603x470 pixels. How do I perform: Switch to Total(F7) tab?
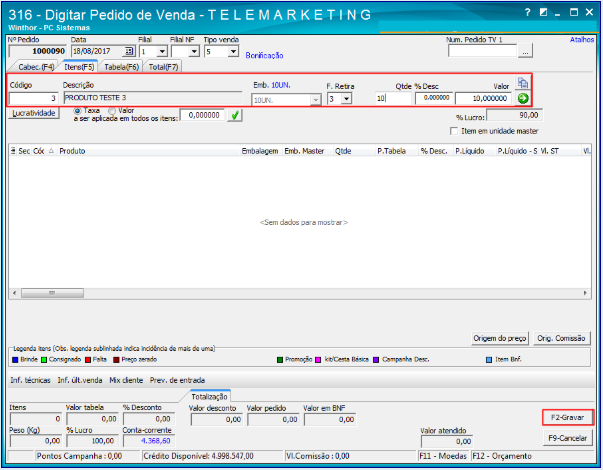tap(163, 67)
